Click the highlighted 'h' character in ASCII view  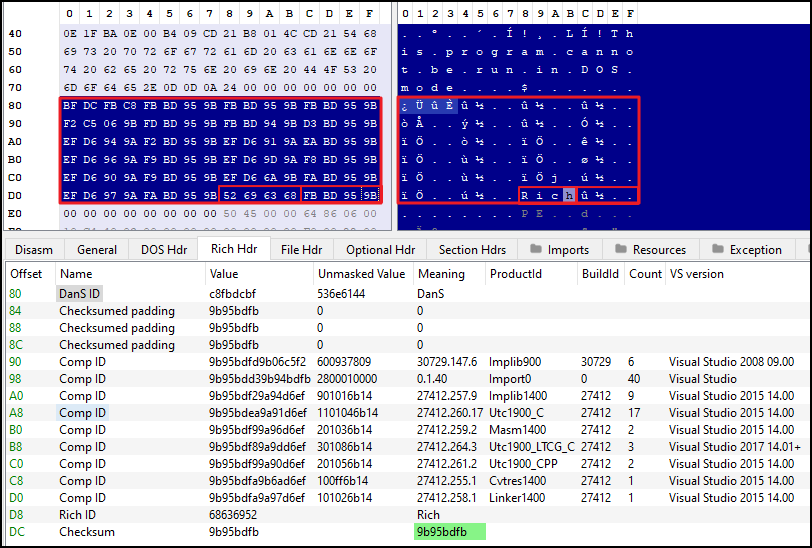pos(568,195)
